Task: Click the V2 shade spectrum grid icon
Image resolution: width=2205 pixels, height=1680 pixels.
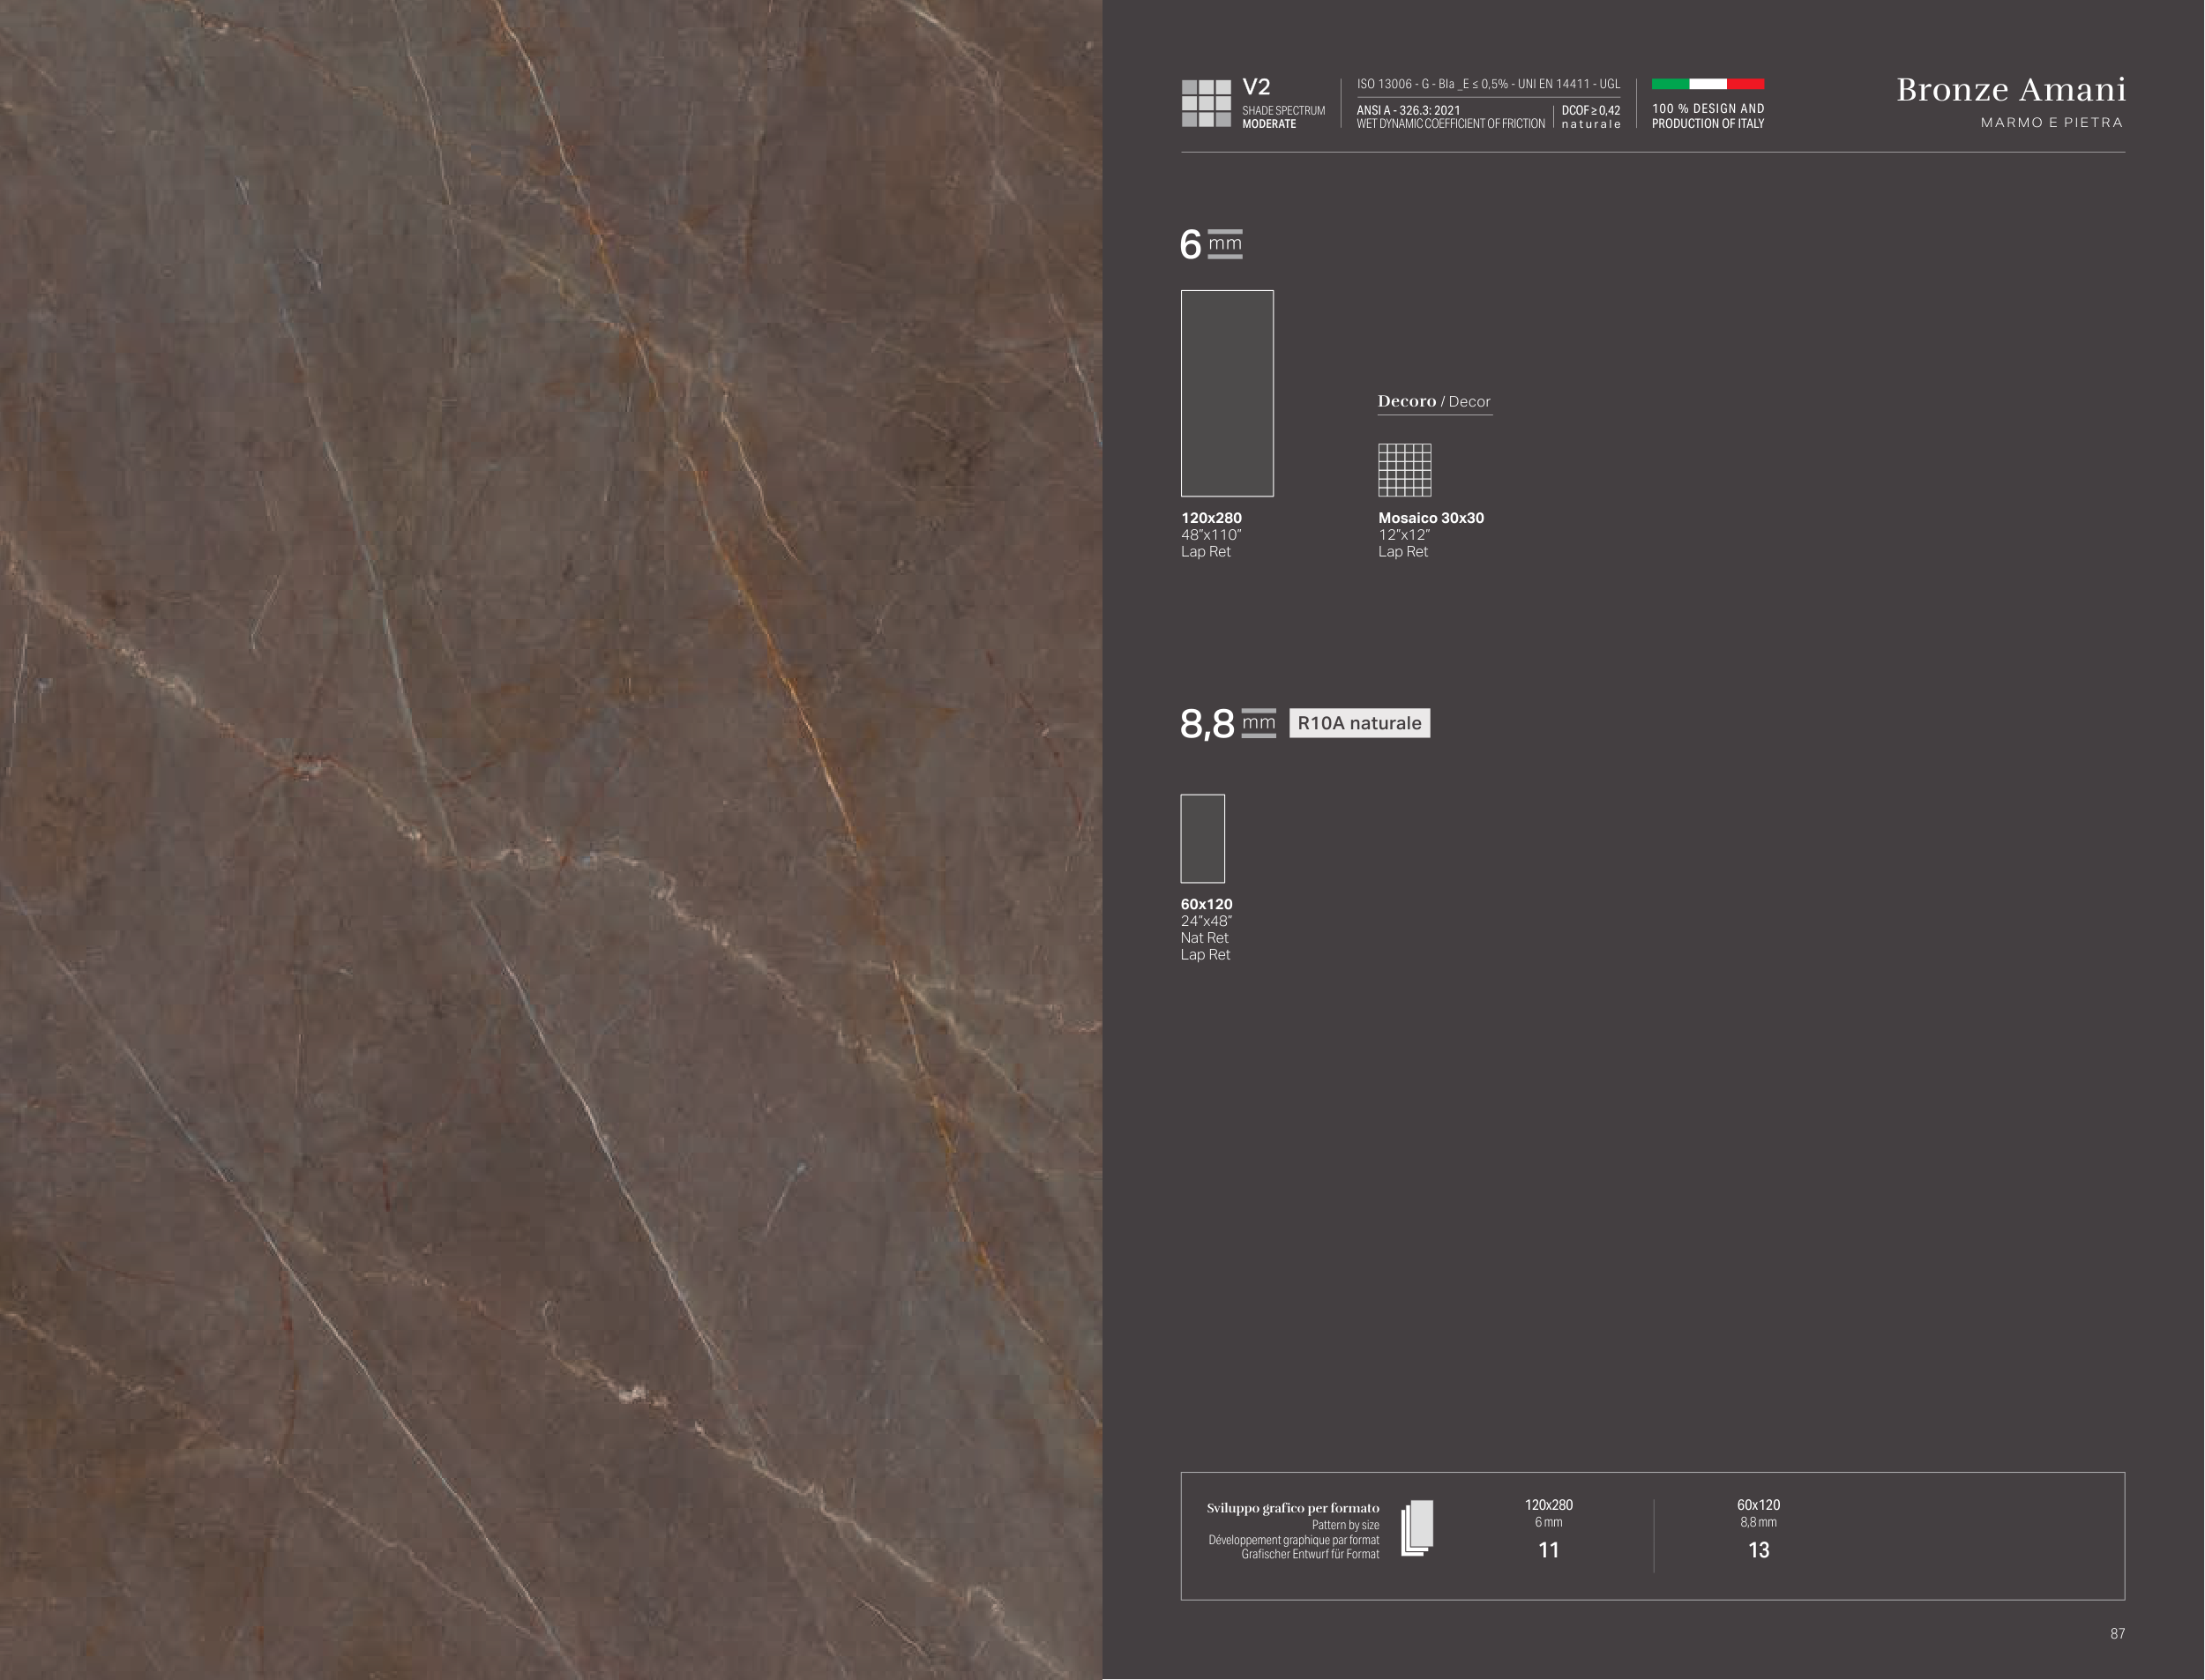Action: pyautogui.click(x=1206, y=103)
